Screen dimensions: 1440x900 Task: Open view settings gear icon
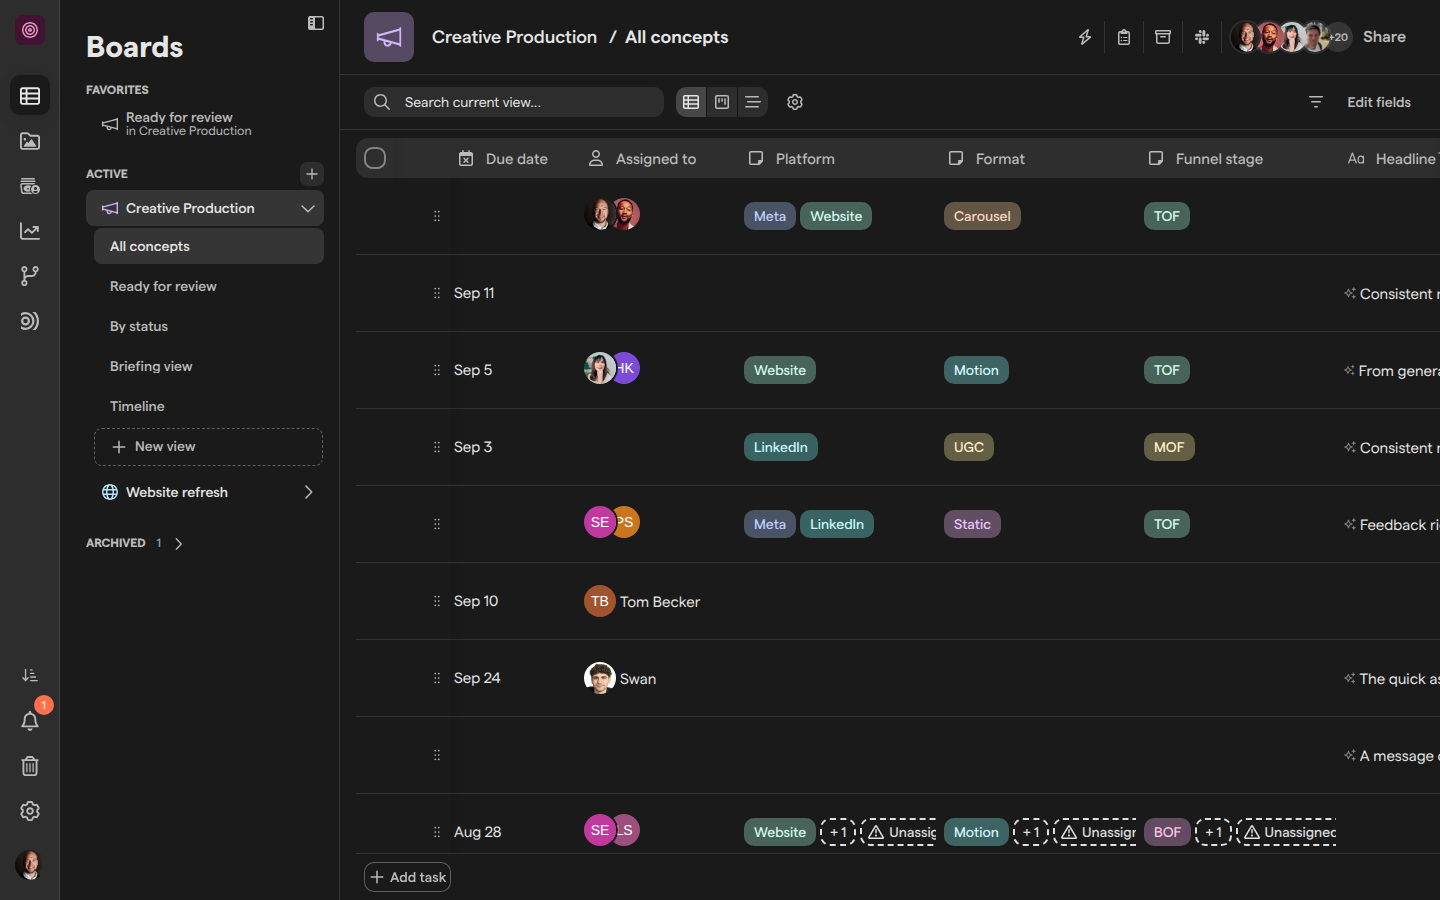click(795, 102)
